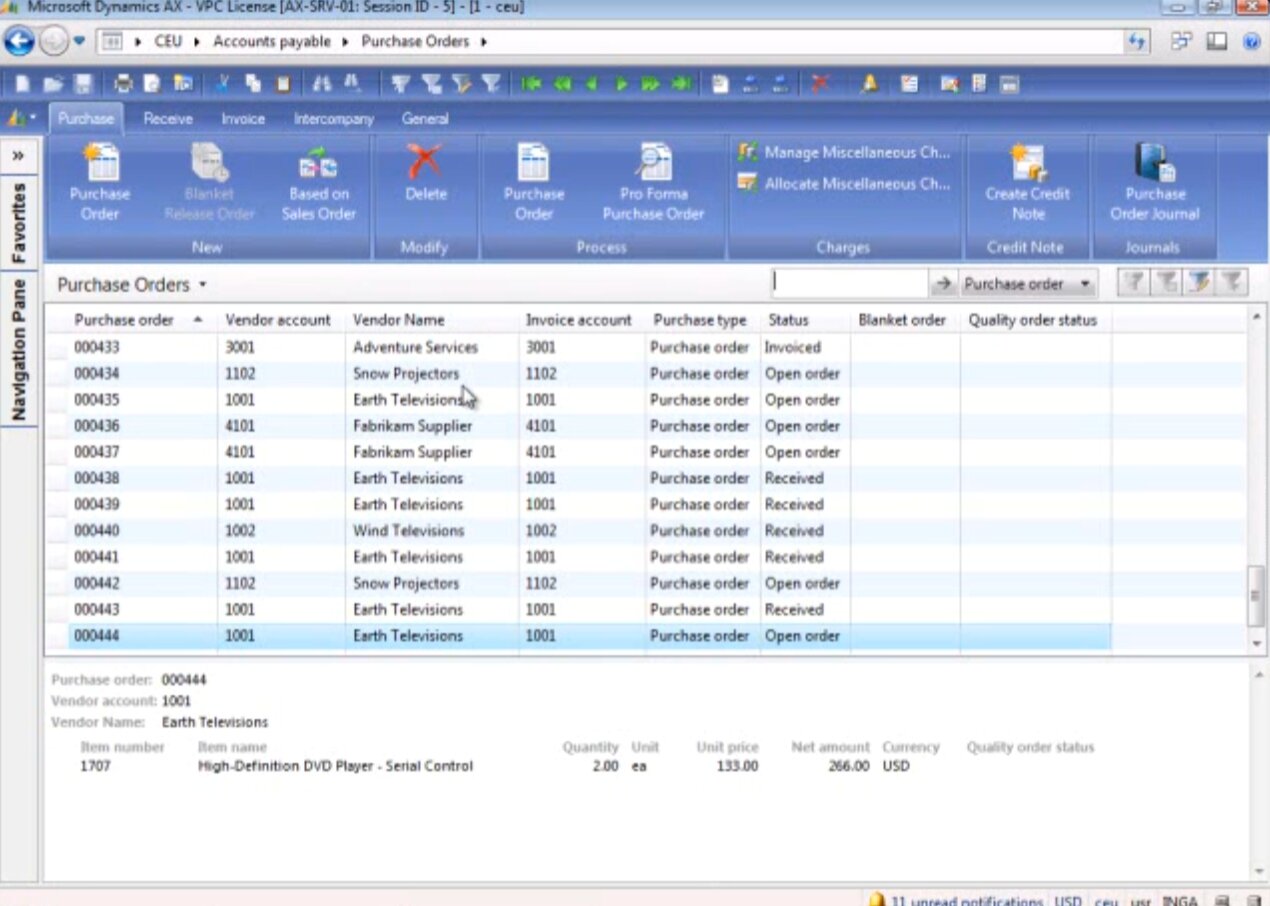Screen dimensions: 1270x906
Task: Expand the Navigation Pane with chevron
Action: pos(18,155)
